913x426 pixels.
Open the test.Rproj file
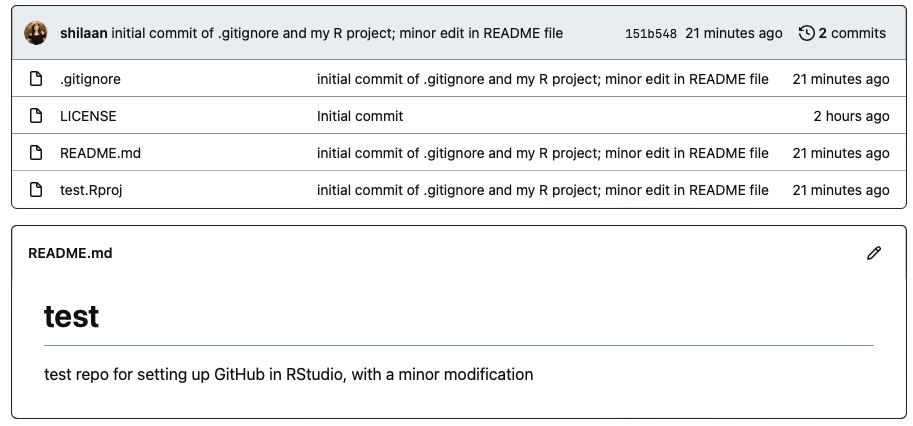click(x=91, y=190)
